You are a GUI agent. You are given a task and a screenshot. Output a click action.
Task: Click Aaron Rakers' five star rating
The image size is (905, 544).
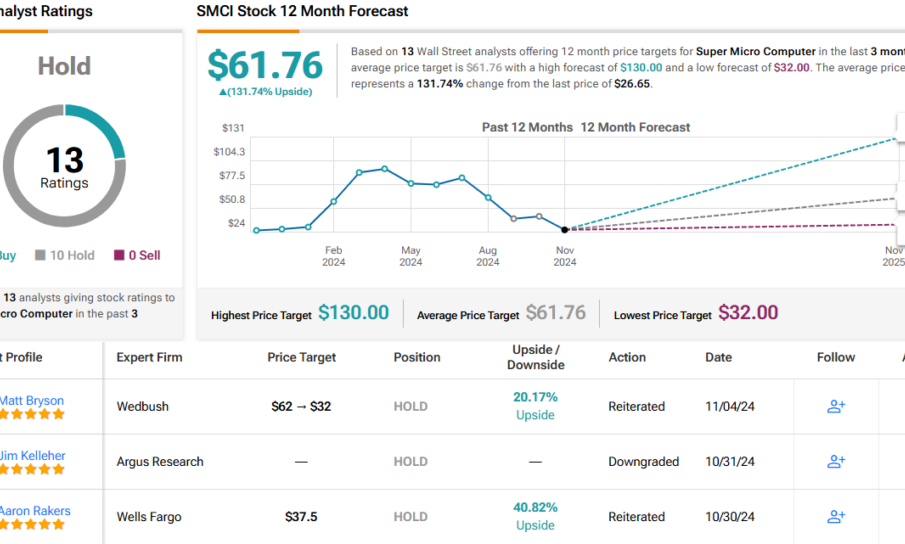pos(32,524)
